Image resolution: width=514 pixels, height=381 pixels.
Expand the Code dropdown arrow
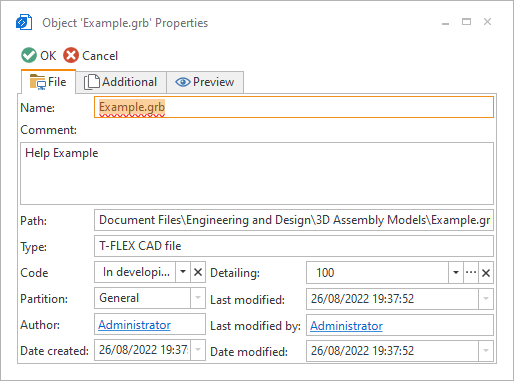coord(183,272)
